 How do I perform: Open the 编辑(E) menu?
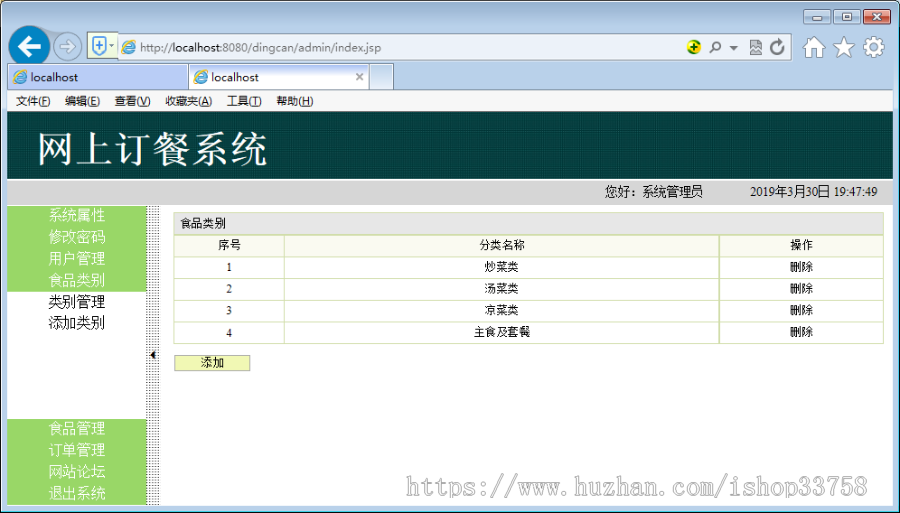pyautogui.click(x=82, y=101)
